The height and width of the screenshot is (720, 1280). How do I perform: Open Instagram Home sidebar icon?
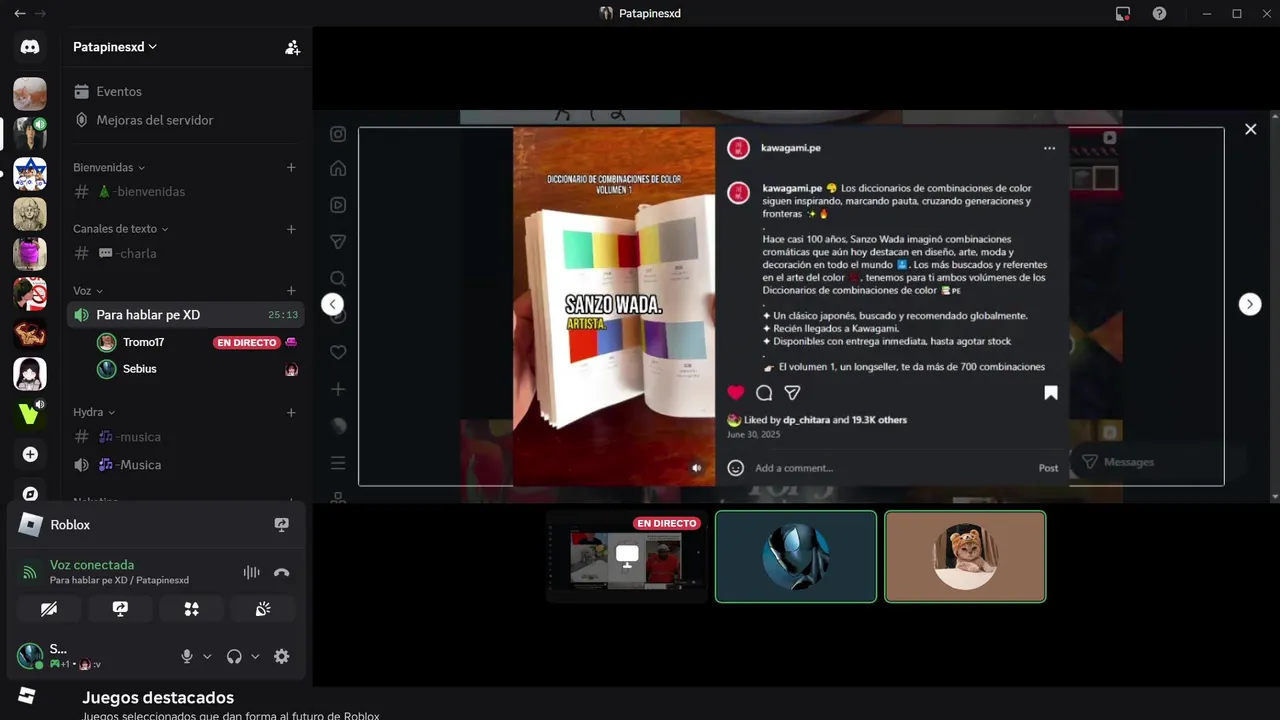[338, 168]
